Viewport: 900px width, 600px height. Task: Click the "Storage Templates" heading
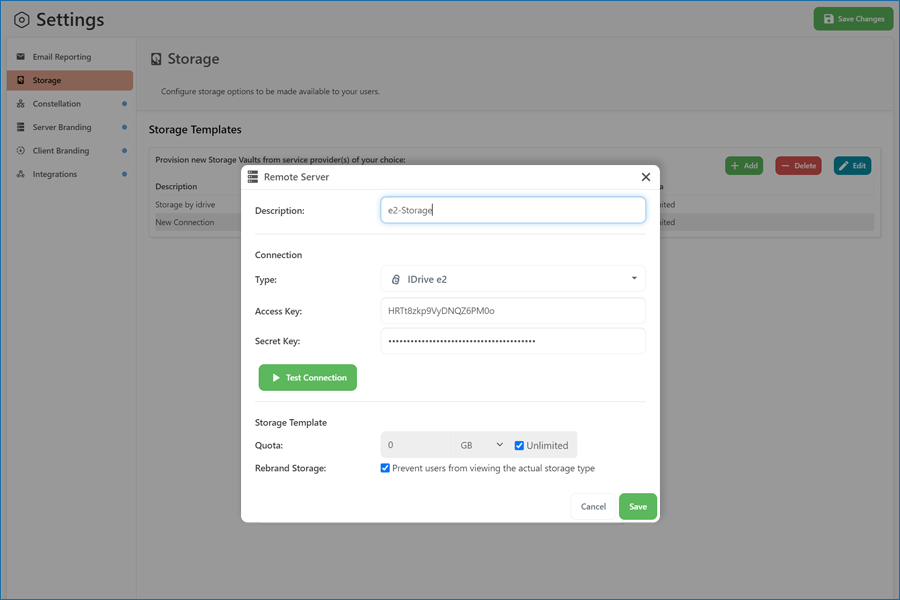point(195,130)
